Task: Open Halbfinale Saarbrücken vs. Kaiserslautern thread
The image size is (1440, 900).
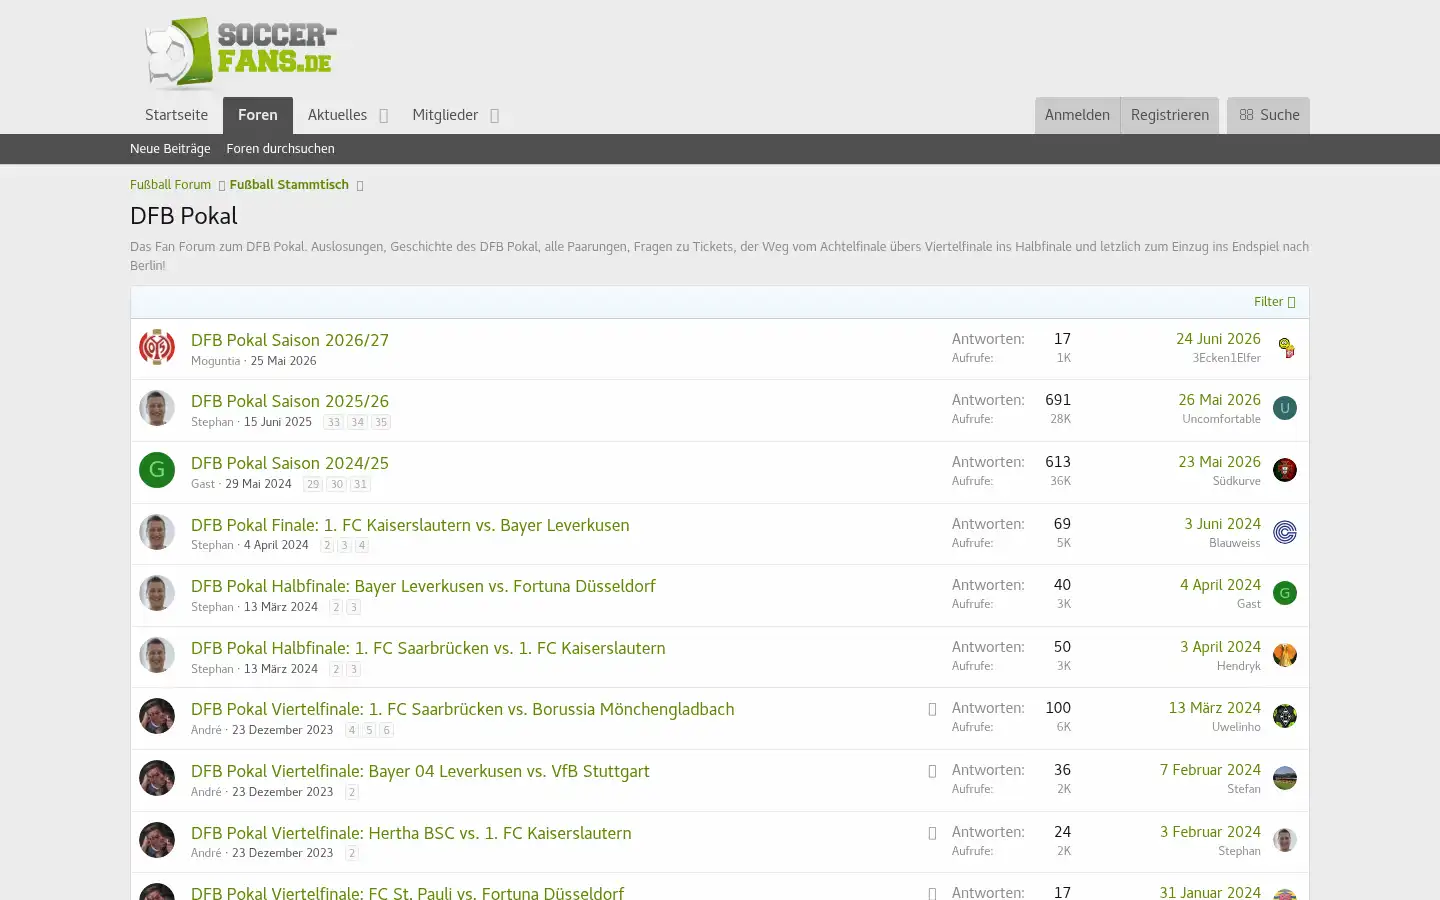Action: tap(428, 648)
